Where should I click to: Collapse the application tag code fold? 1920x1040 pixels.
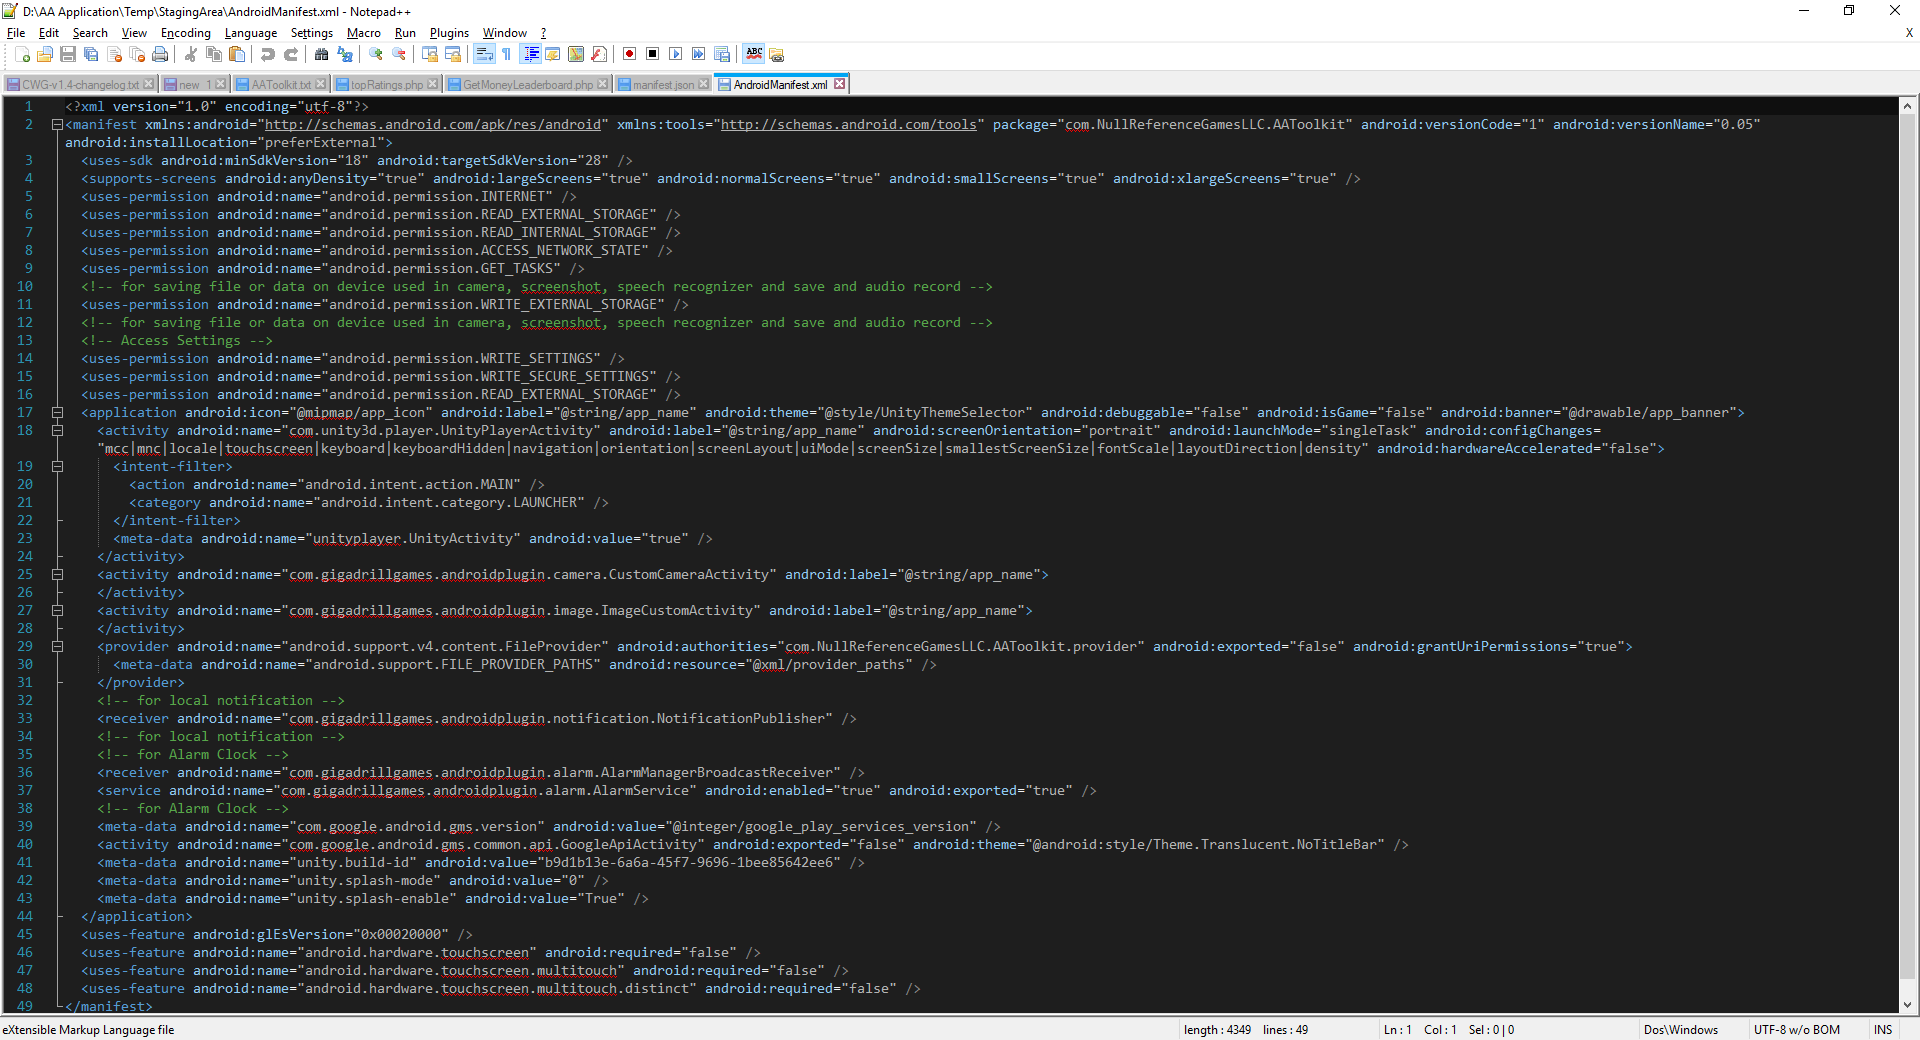(x=57, y=412)
